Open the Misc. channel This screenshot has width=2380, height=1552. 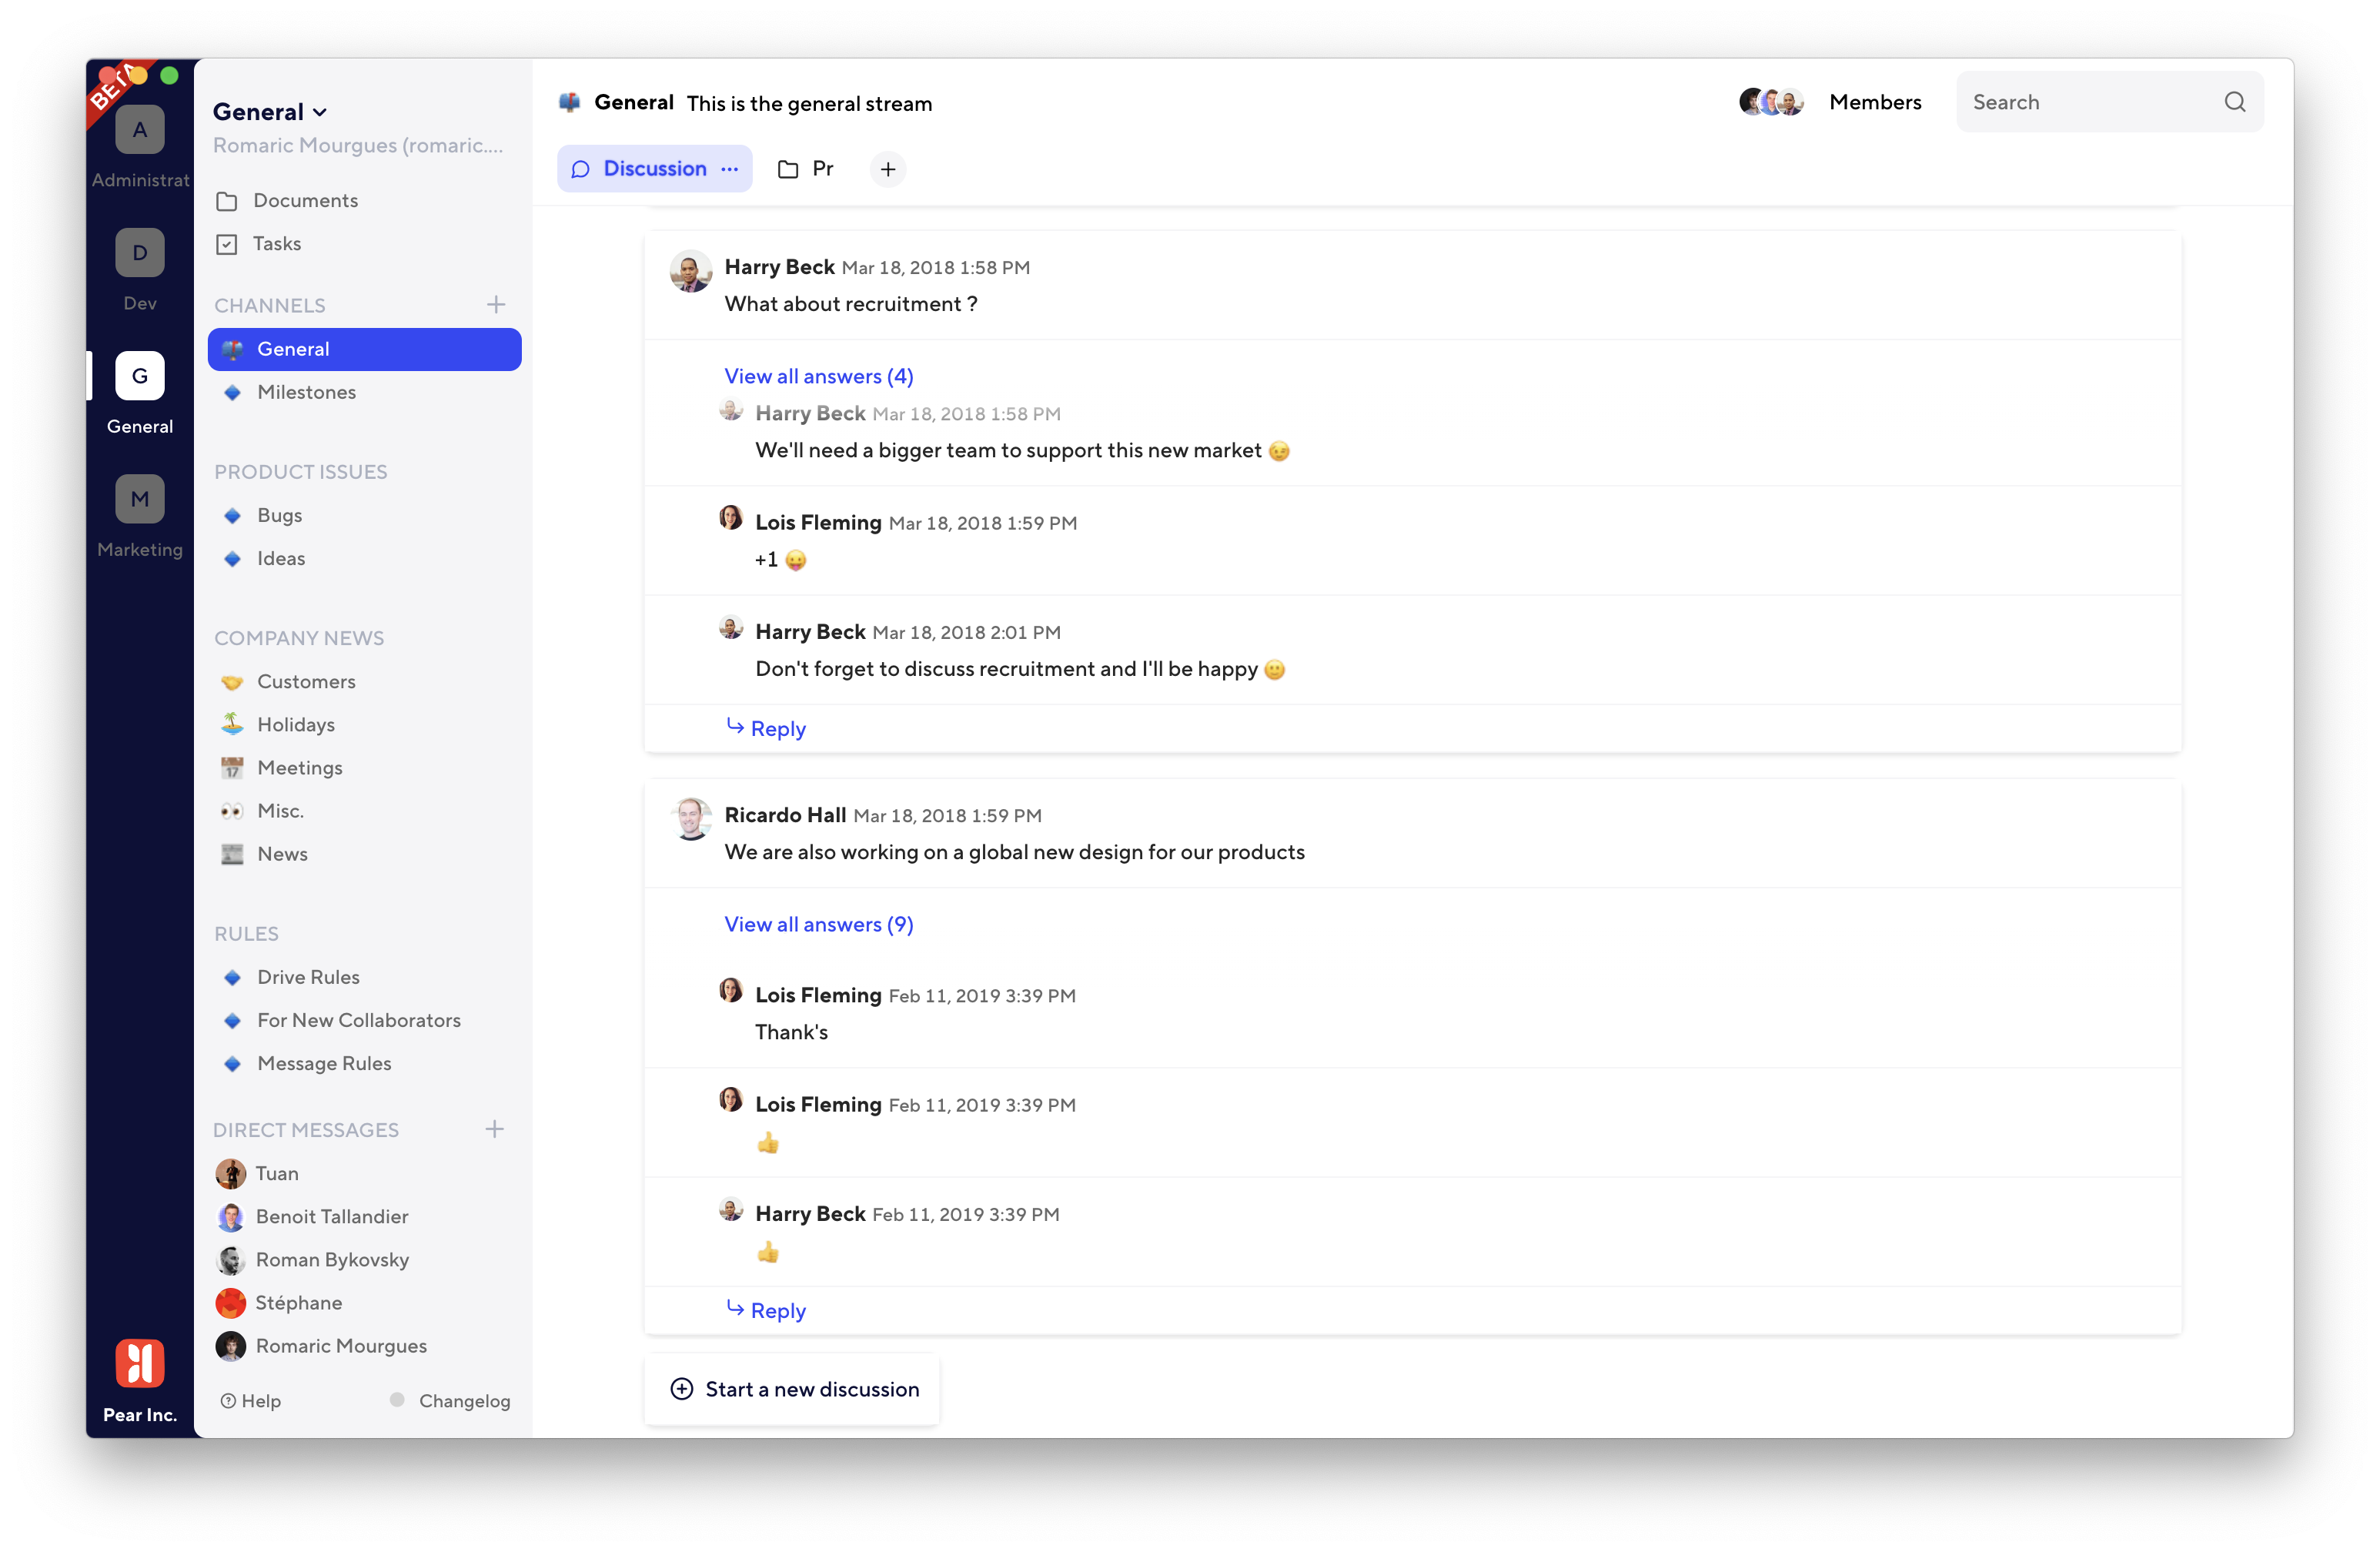[281, 810]
